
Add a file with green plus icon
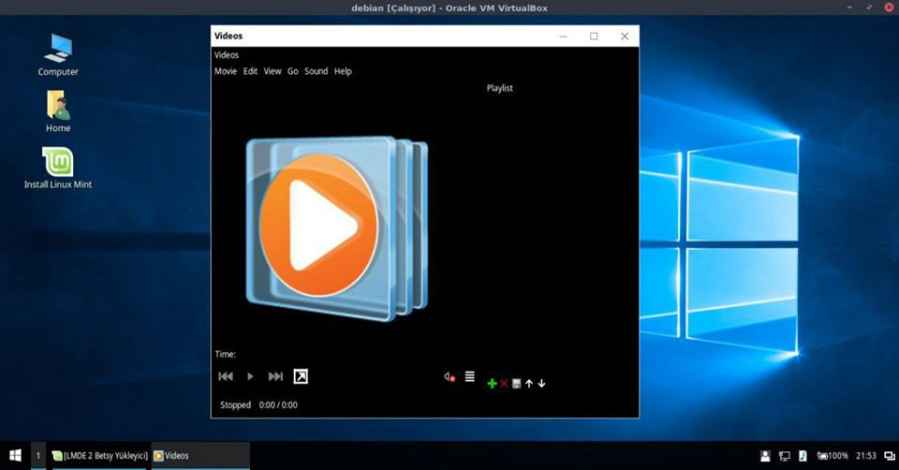[x=492, y=383]
